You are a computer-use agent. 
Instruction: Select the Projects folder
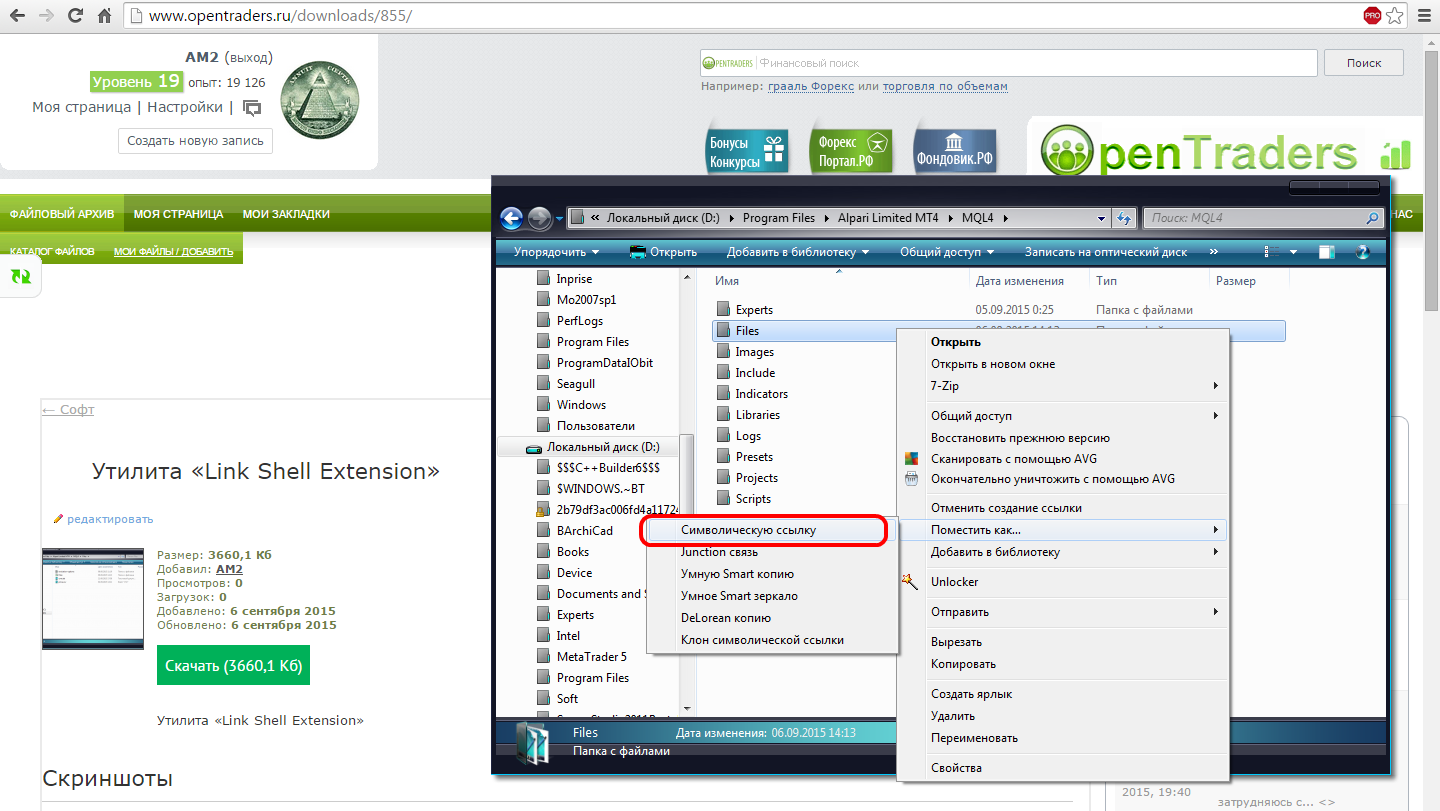coord(756,478)
